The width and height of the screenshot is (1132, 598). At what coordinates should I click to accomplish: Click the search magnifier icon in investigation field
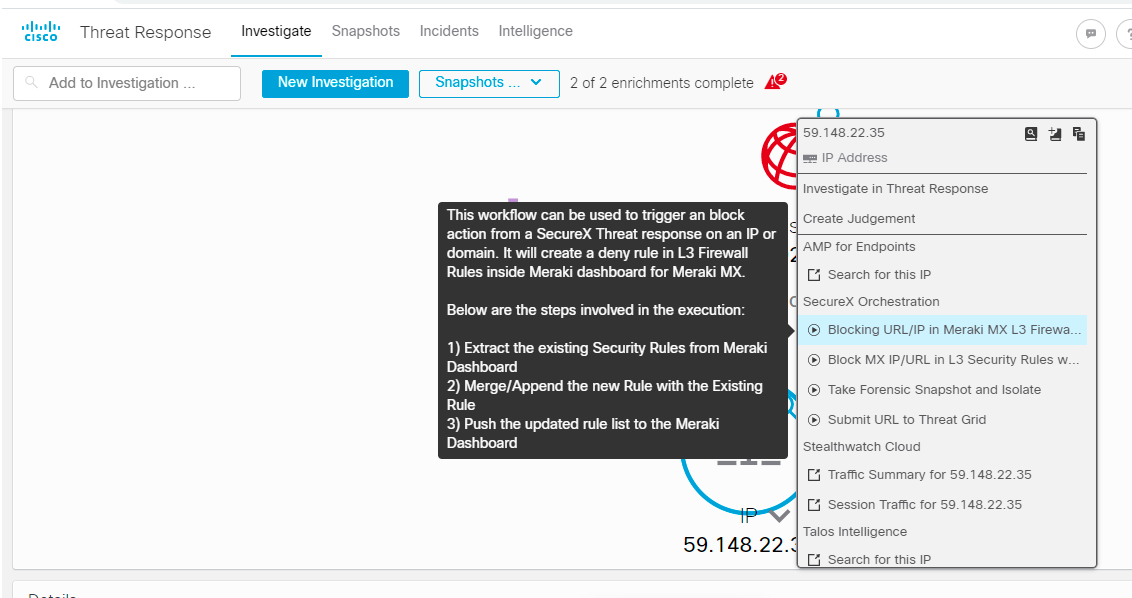[31, 82]
